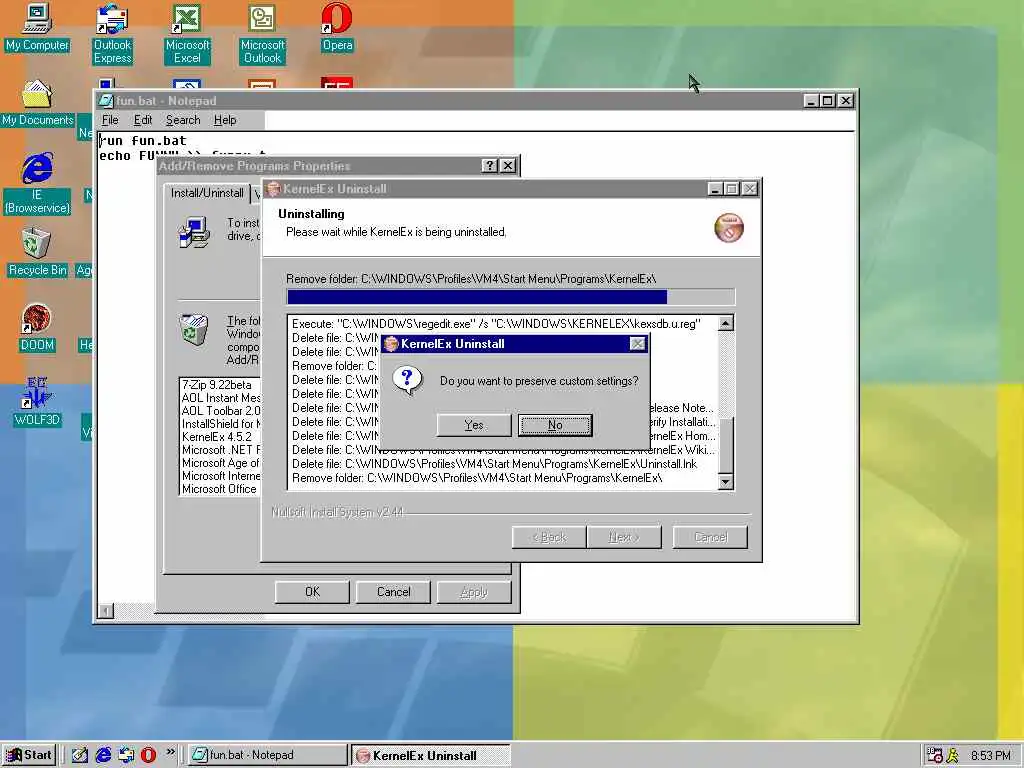
Task: Click Opera quick launch icon in taskbar
Action: [148, 755]
